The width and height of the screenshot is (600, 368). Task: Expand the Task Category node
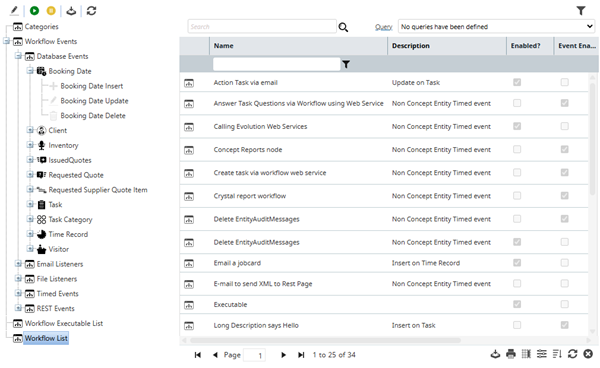[x=30, y=219]
